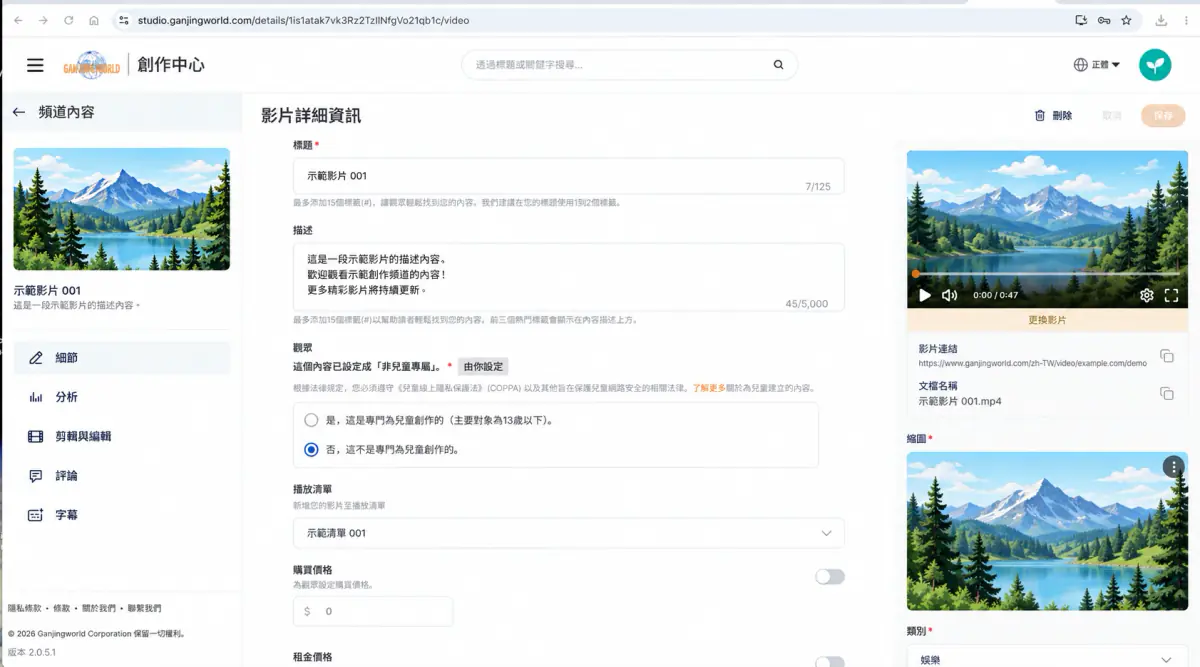Click the comment bubble icon for 評論
Image resolution: width=1200 pixels, height=667 pixels.
pyautogui.click(x=36, y=476)
